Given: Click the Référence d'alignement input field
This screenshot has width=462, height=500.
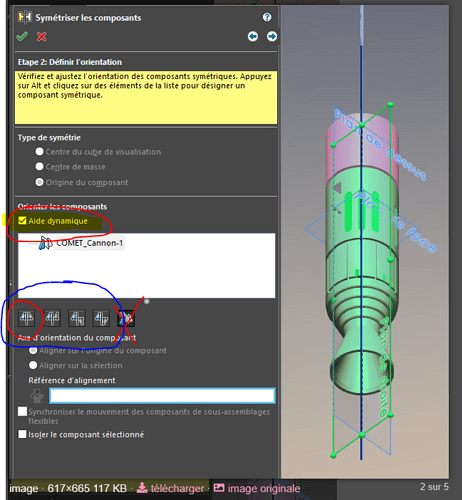Looking at the screenshot, I should (x=162, y=396).
